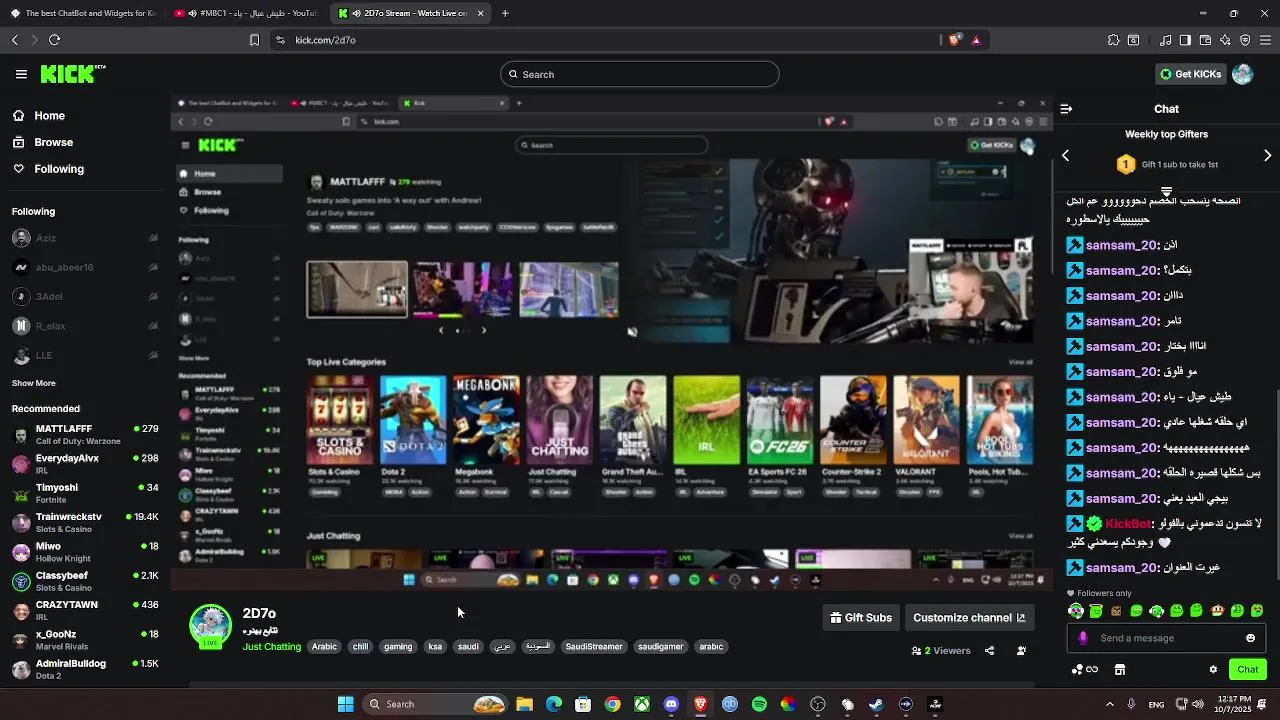The height and width of the screenshot is (720, 1280).
Task: Expand Show More under Following list
Action: point(34,383)
